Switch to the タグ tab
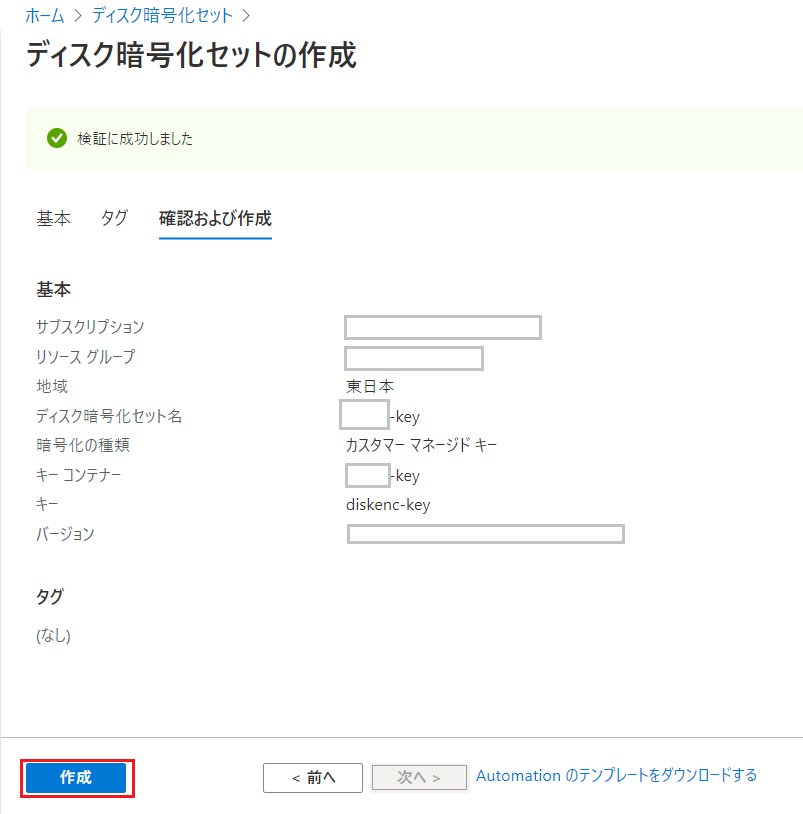 pos(114,218)
